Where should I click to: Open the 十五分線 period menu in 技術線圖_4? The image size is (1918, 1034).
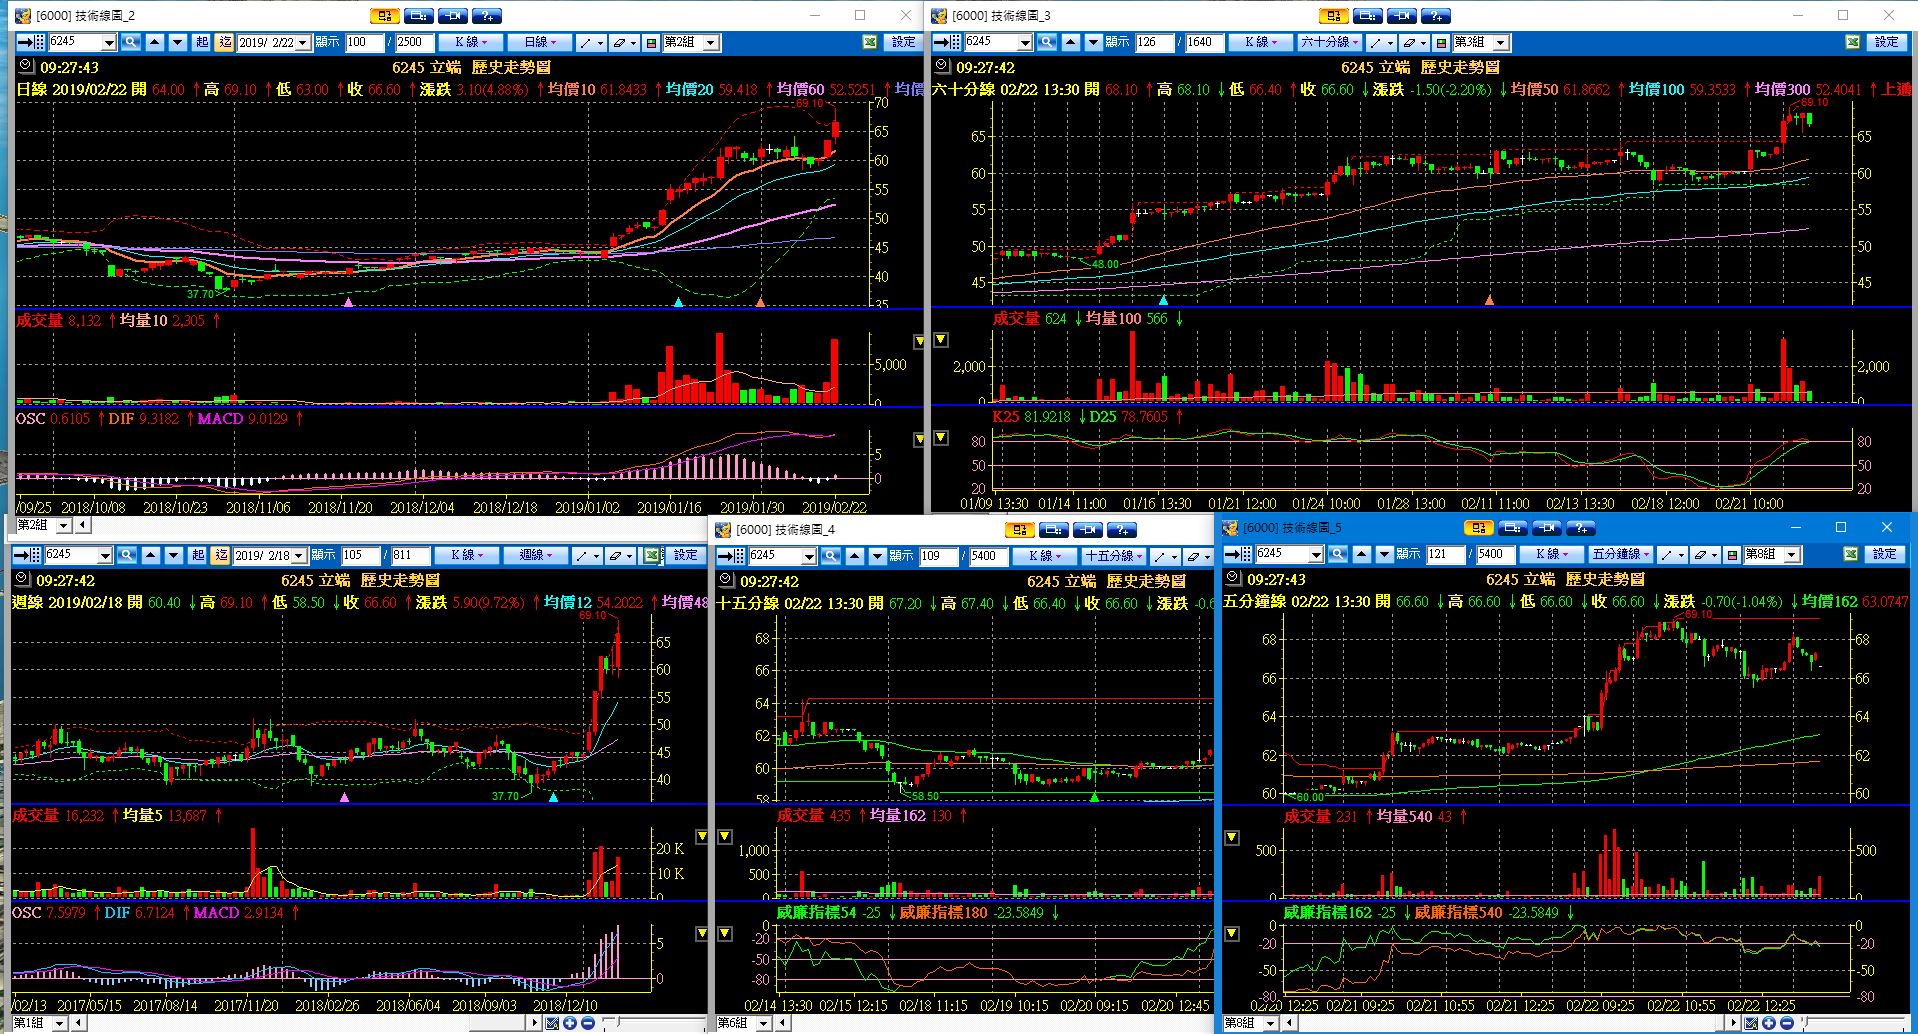tap(1115, 556)
